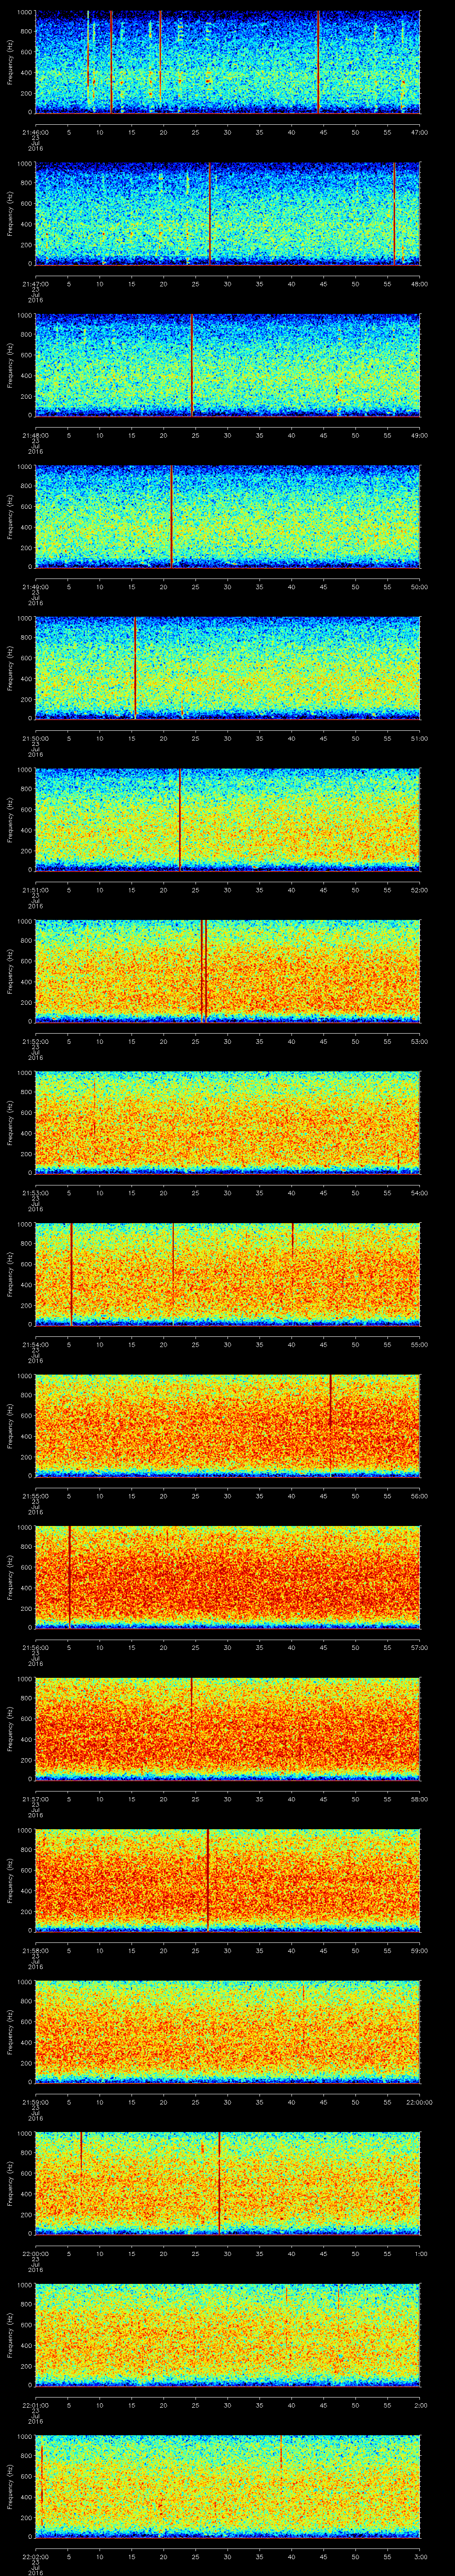The height and width of the screenshot is (2576, 455).
Task: Click the '47:00' end time label
Action: click(x=420, y=132)
